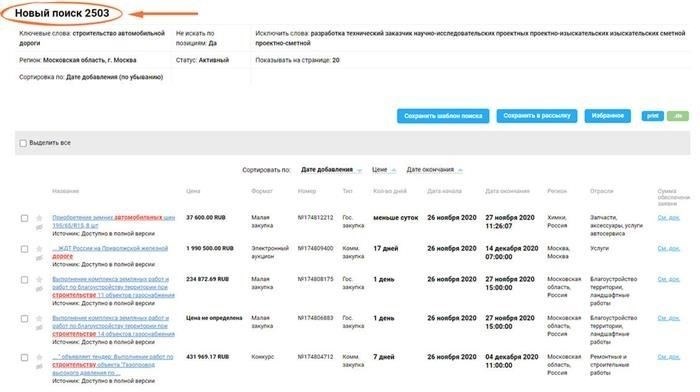This screenshot has width=700, height=392.
Task: Click 'Сохранить шаблон поиска' button
Action: tap(443, 116)
